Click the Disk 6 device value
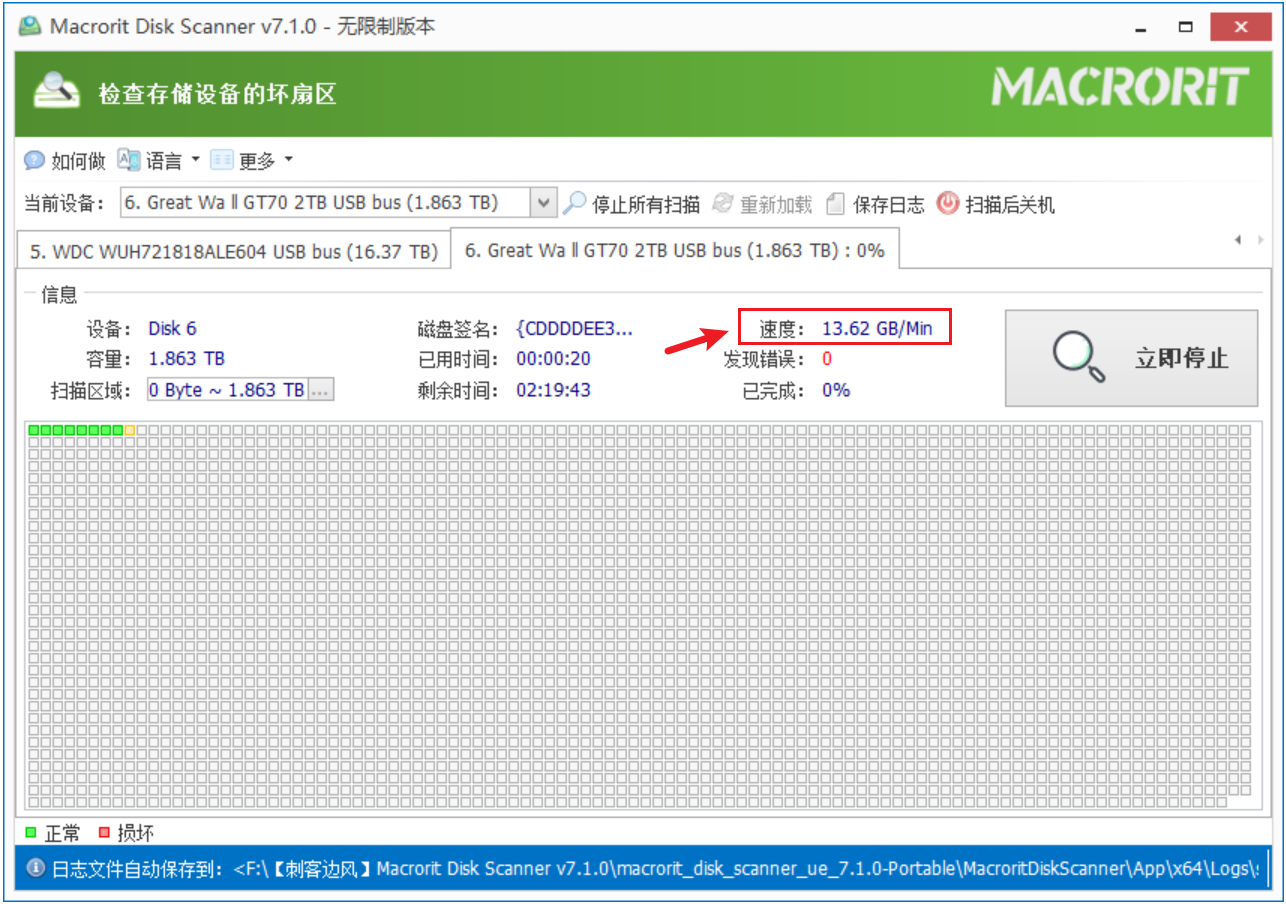This screenshot has height=904, width=1286. tap(173, 328)
